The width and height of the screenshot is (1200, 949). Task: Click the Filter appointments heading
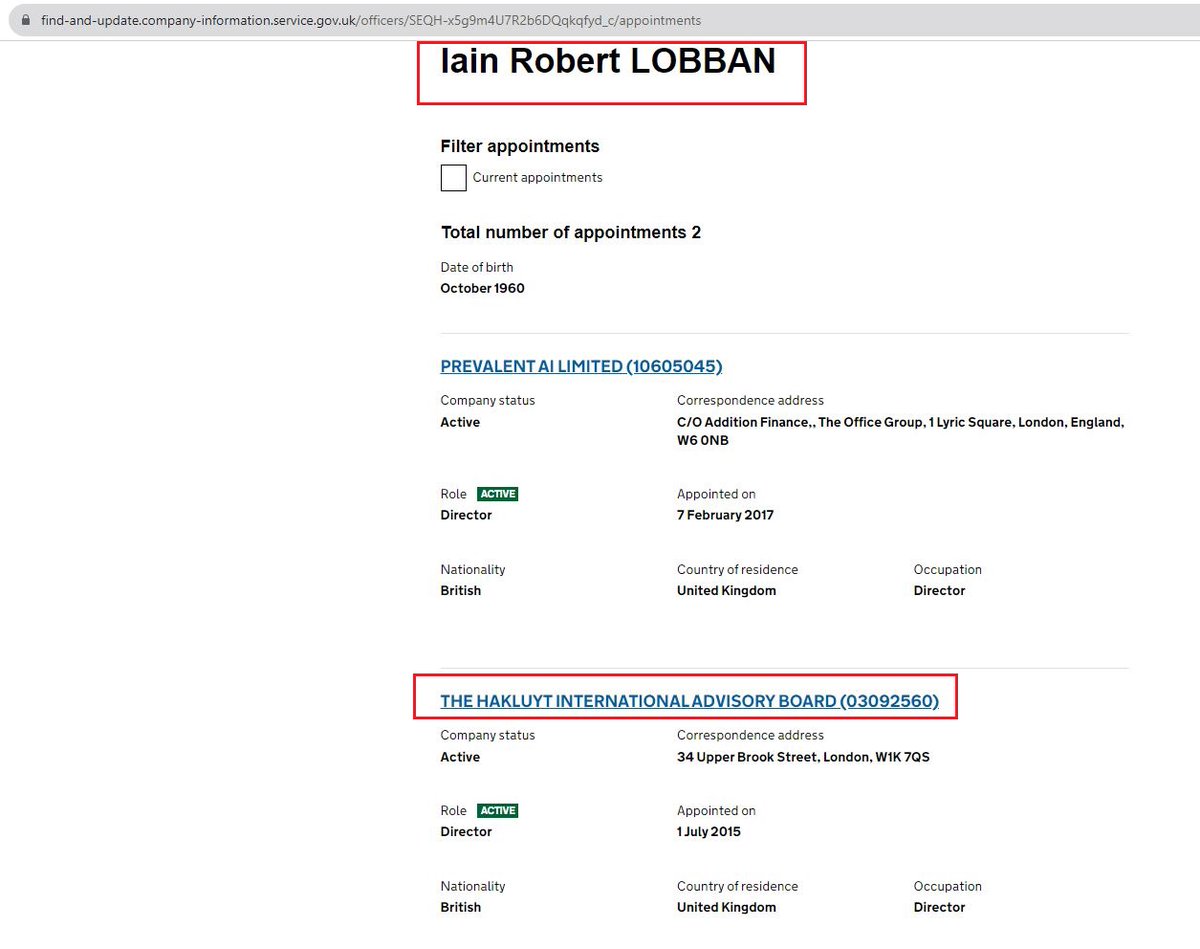(520, 146)
